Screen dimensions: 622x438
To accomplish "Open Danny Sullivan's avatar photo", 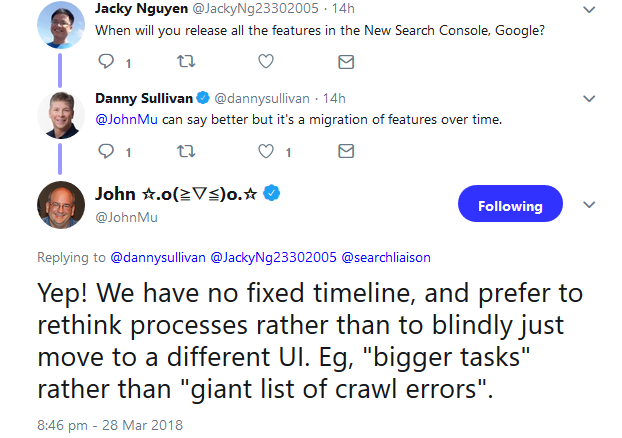I will coord(61,113).
